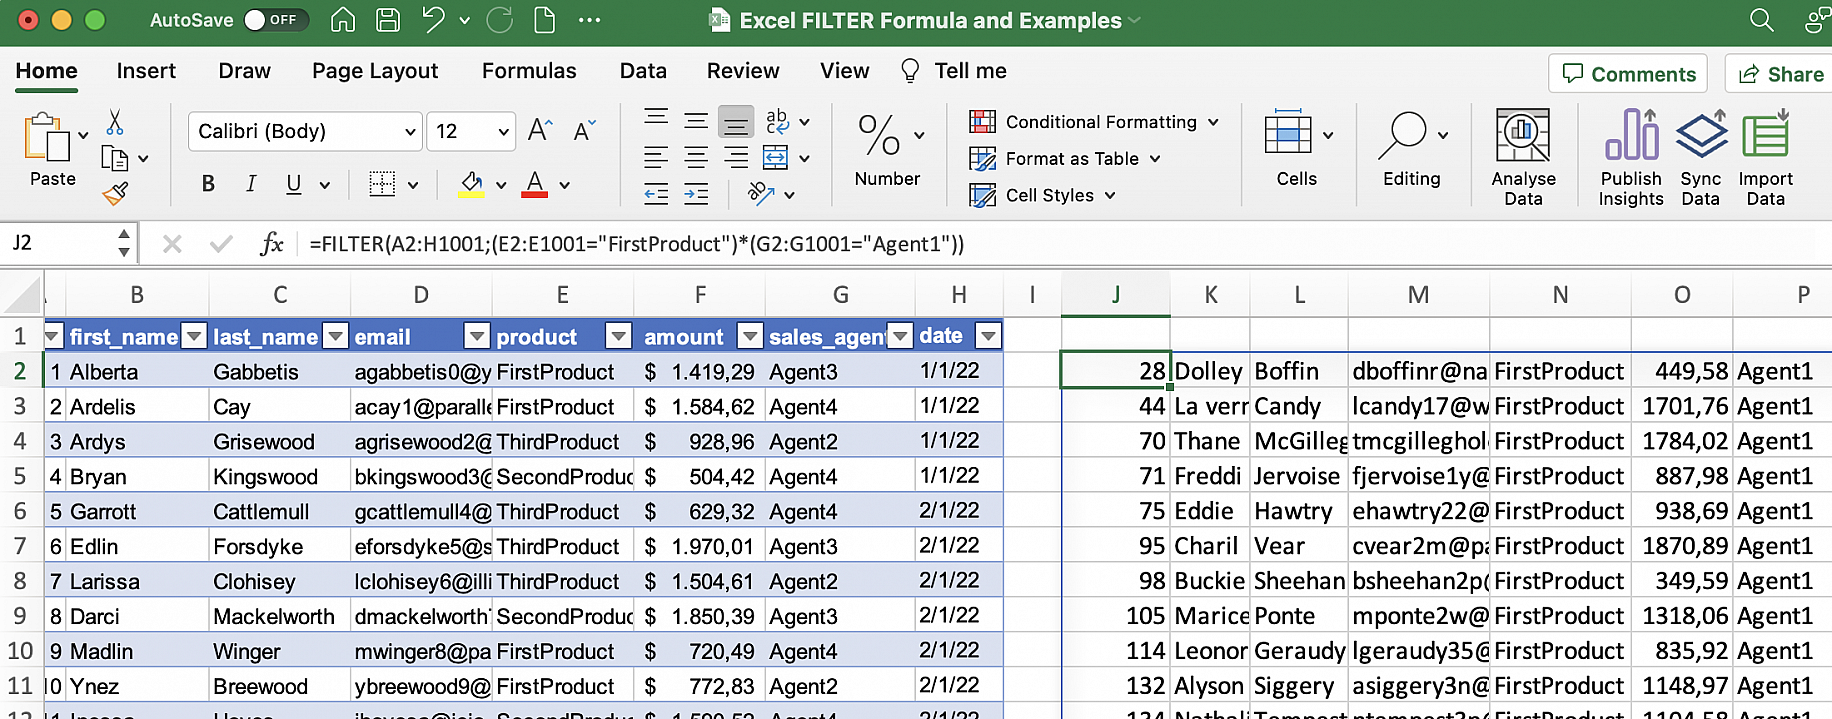This screenshot has width=1832, height=719.
Task: Click the Save floppy disk icon
Action: point(388,20)
